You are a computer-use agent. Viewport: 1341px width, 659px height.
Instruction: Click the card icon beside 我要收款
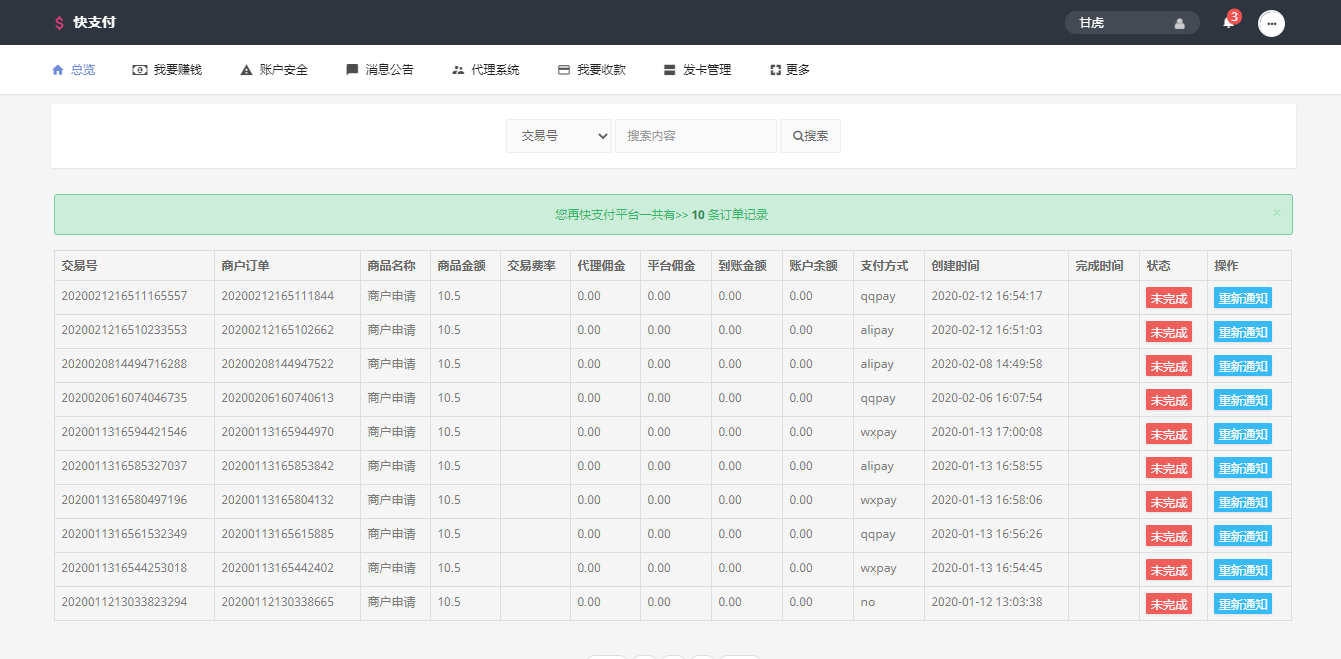pyautogui.click(x=564, y=70)
